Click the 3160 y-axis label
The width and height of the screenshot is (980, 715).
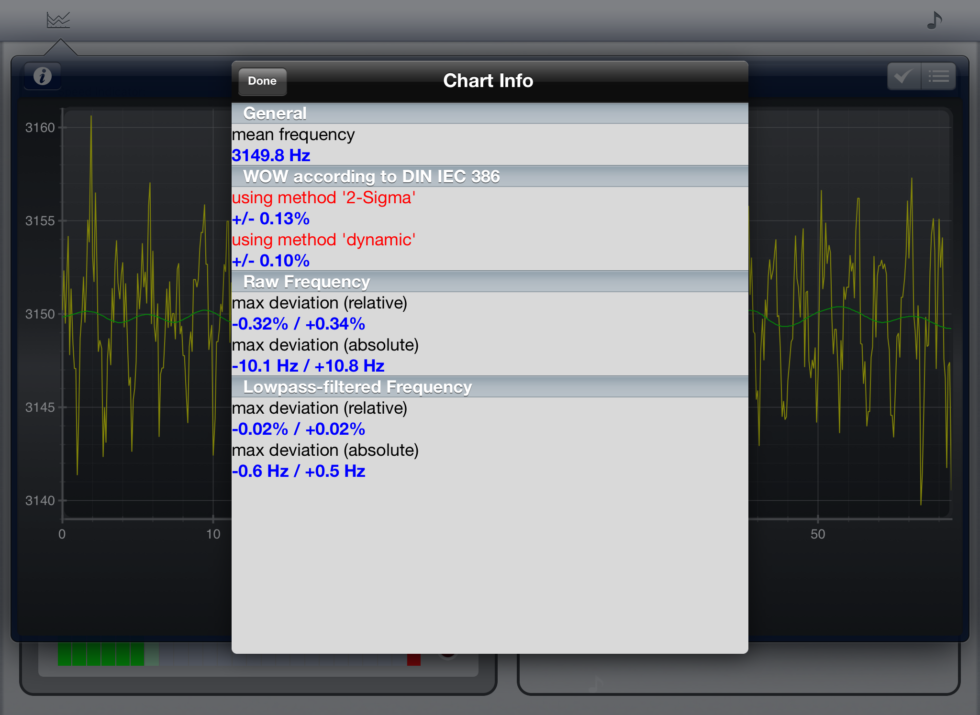pyautogui.click(x=40, y=128)
